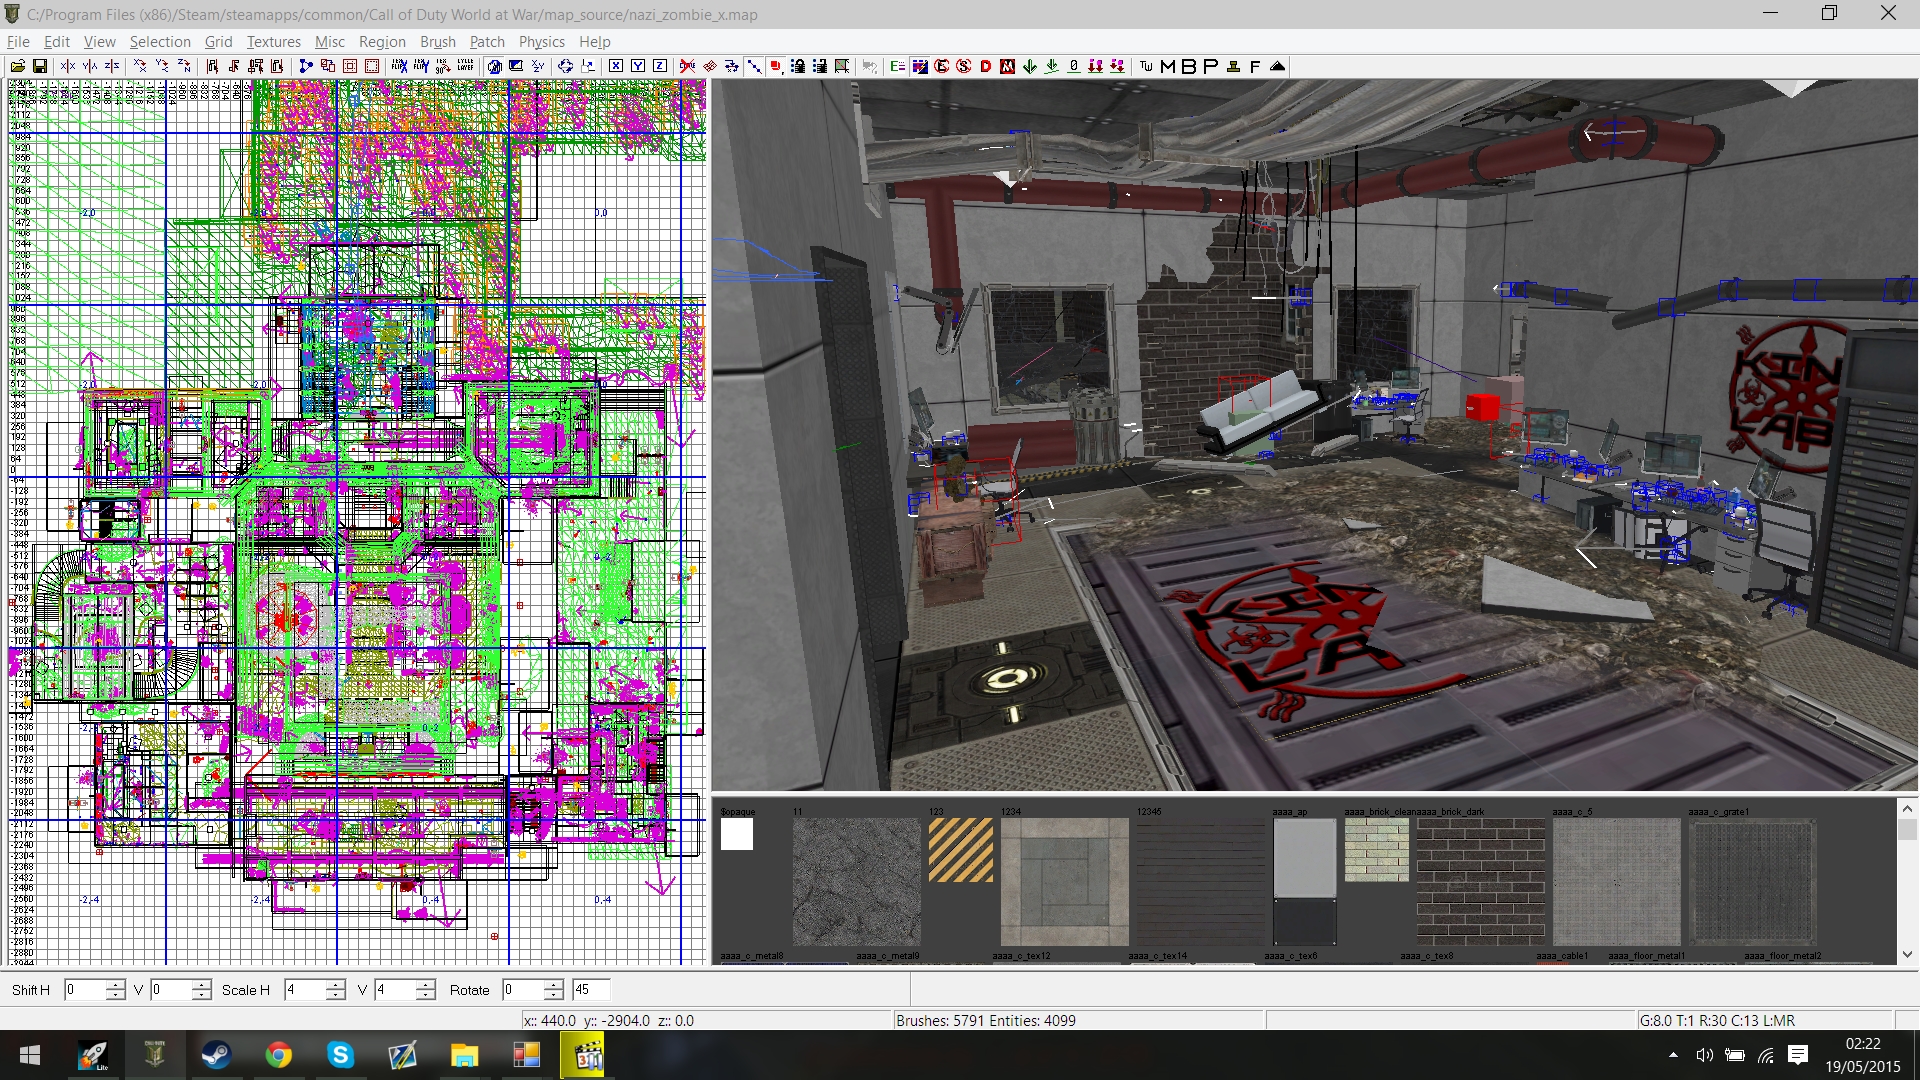Open File Explorer from the taskbar

coord(464,1055)
